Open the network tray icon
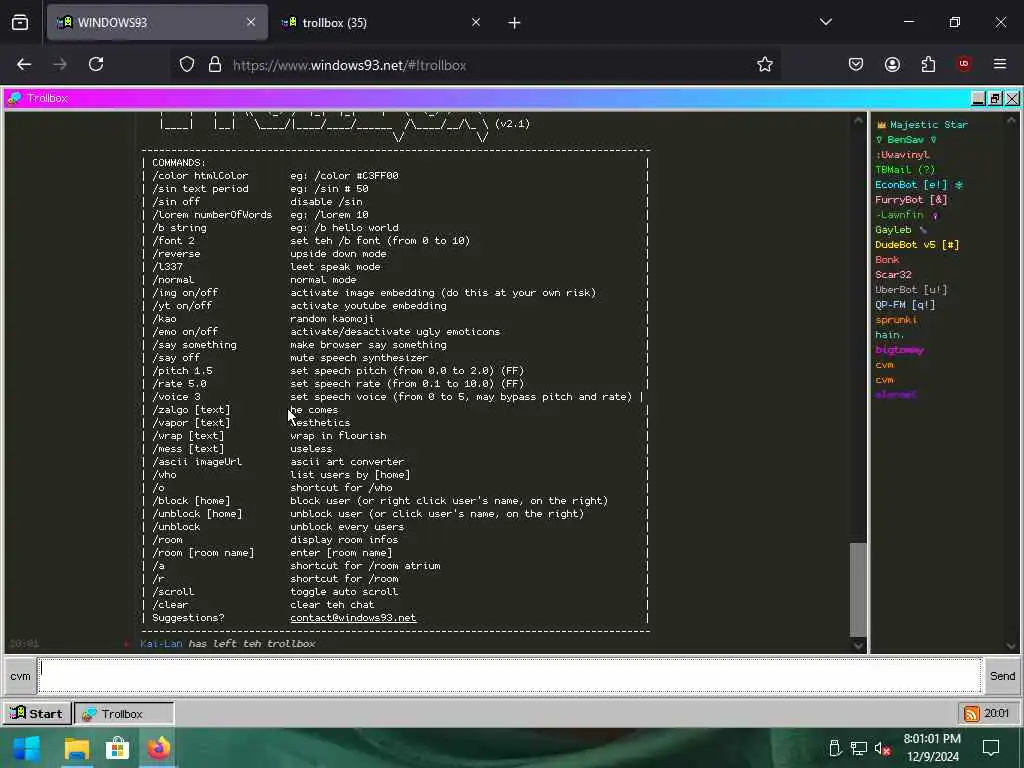The height and width of the screenshot is (768, 1024). click(x=859, y=748)
